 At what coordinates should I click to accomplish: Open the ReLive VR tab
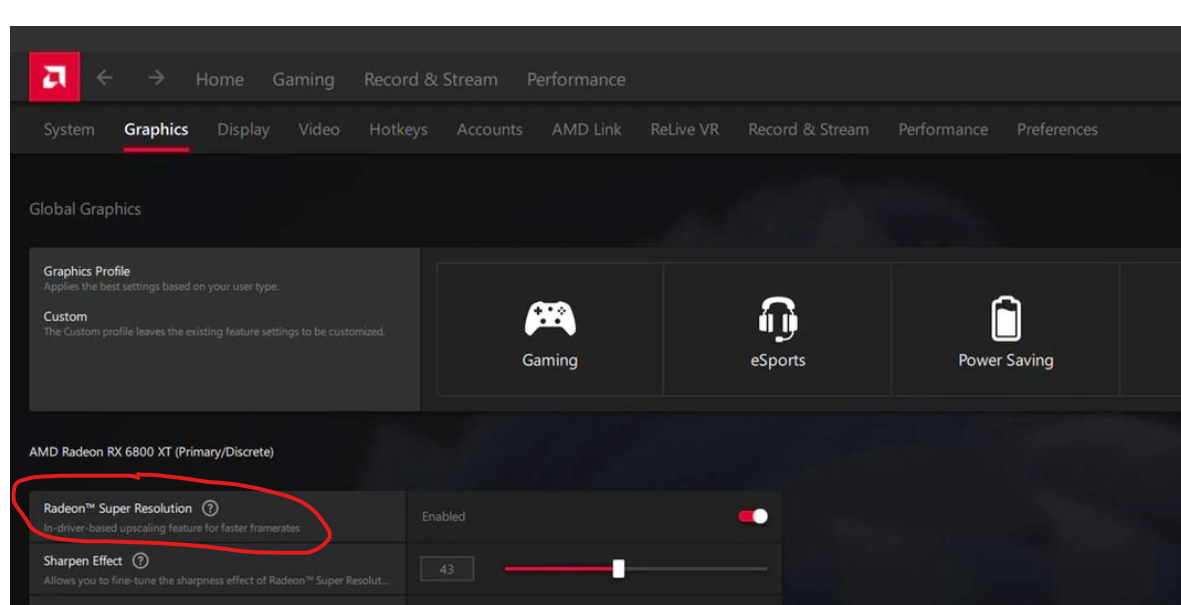685,130
